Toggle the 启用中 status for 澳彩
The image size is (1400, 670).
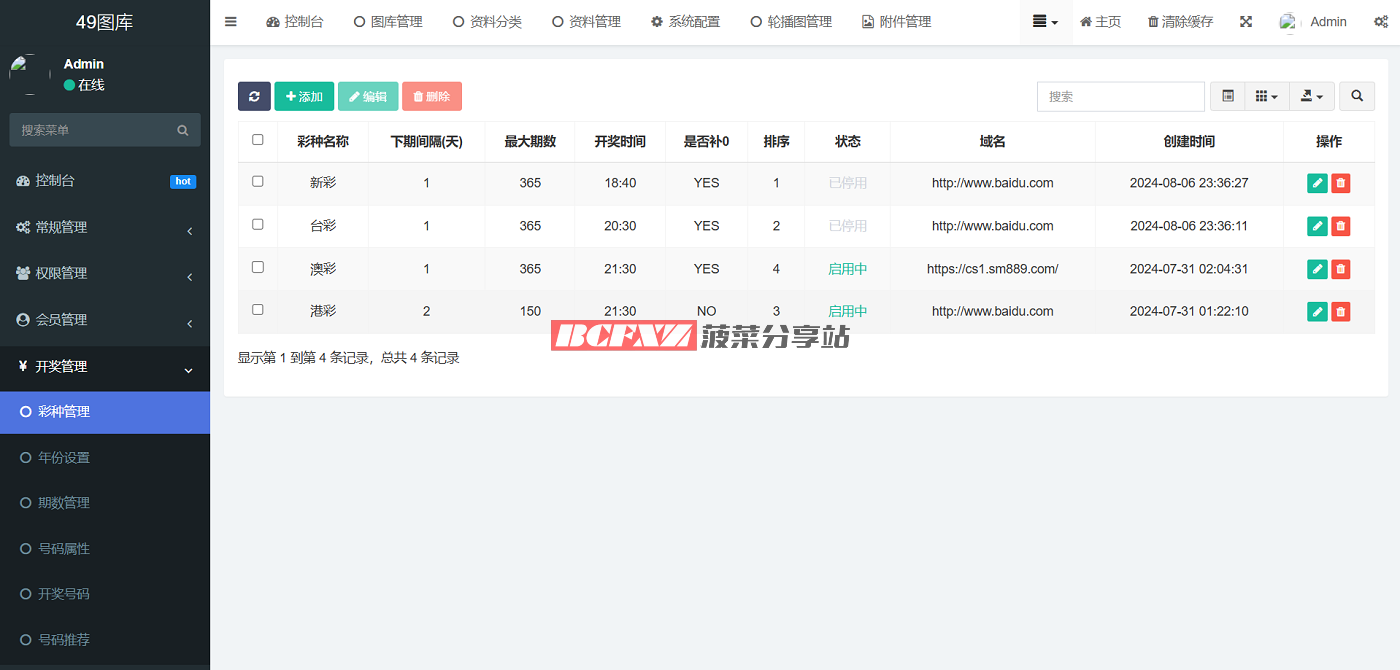(847, 269)
